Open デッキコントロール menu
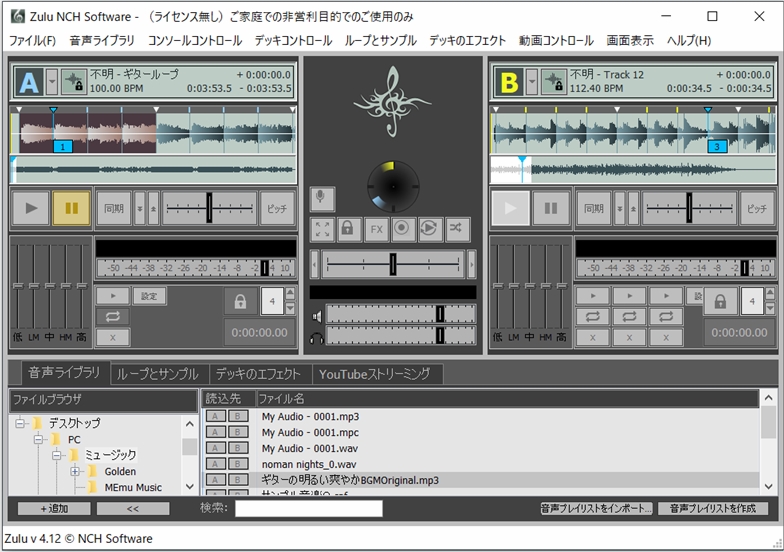The image size is (784, 552). coord(293,40)
